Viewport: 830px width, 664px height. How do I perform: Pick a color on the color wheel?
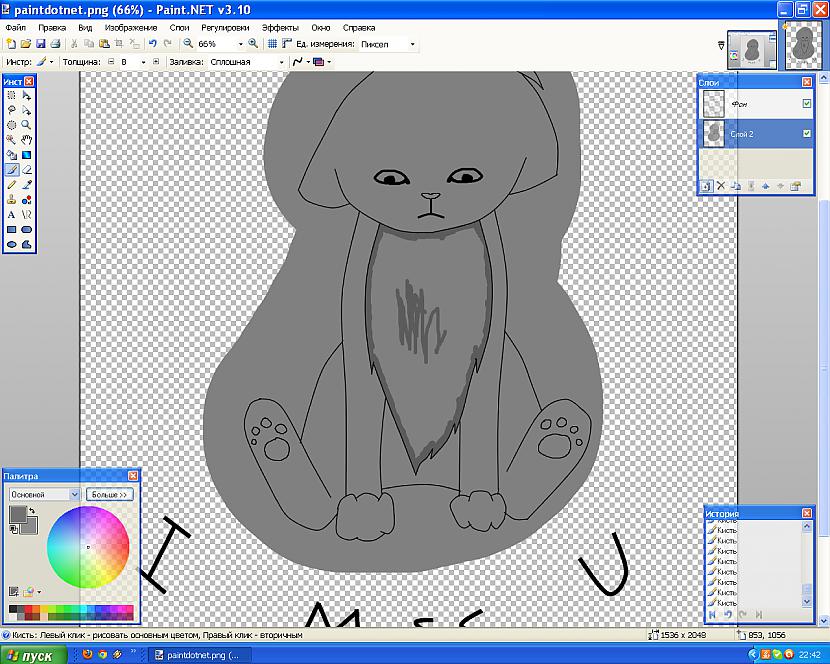click(x=88, y=547)
